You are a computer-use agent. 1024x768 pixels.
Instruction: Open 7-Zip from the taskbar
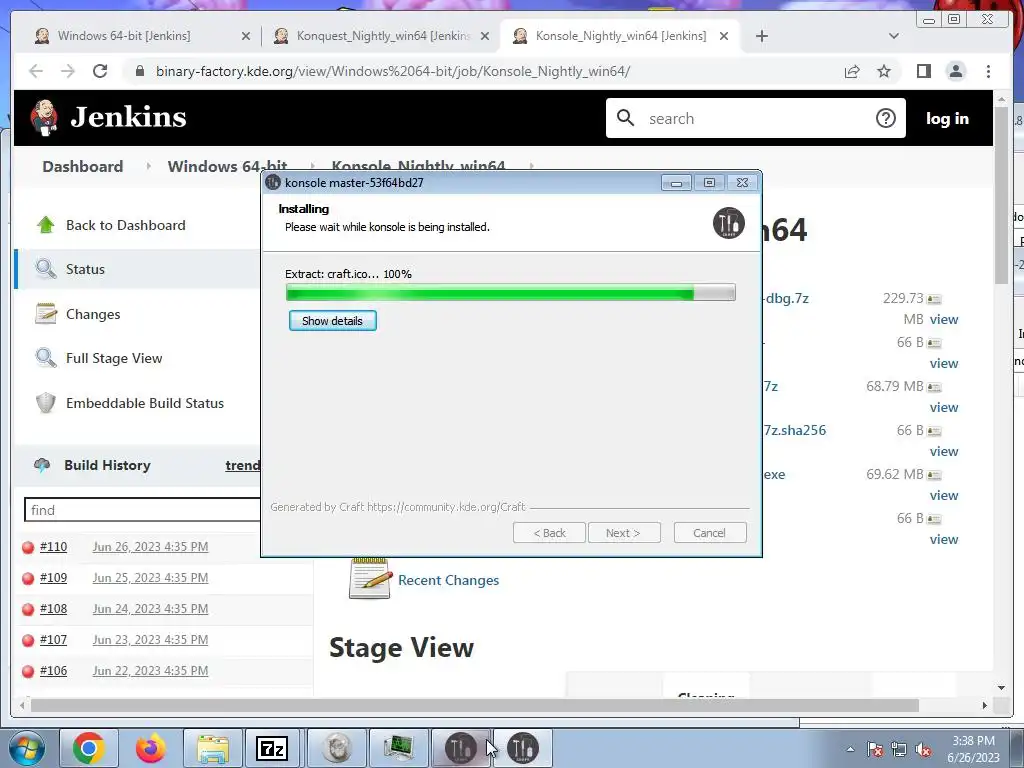click(x=272, y=748)
